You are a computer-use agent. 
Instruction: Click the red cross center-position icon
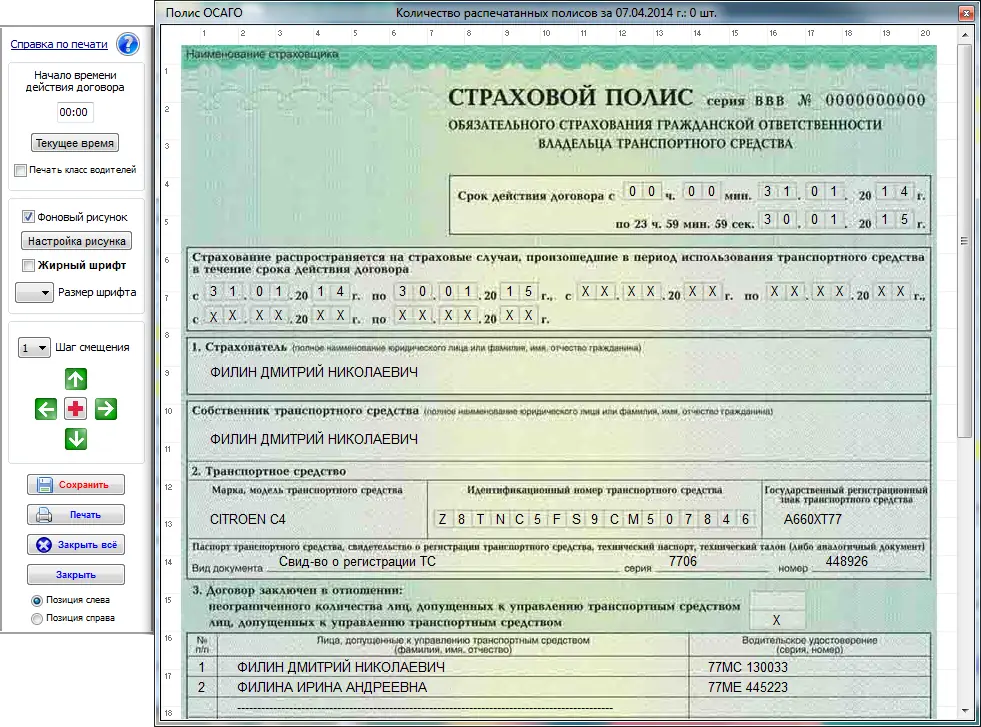tap(76, 409)
